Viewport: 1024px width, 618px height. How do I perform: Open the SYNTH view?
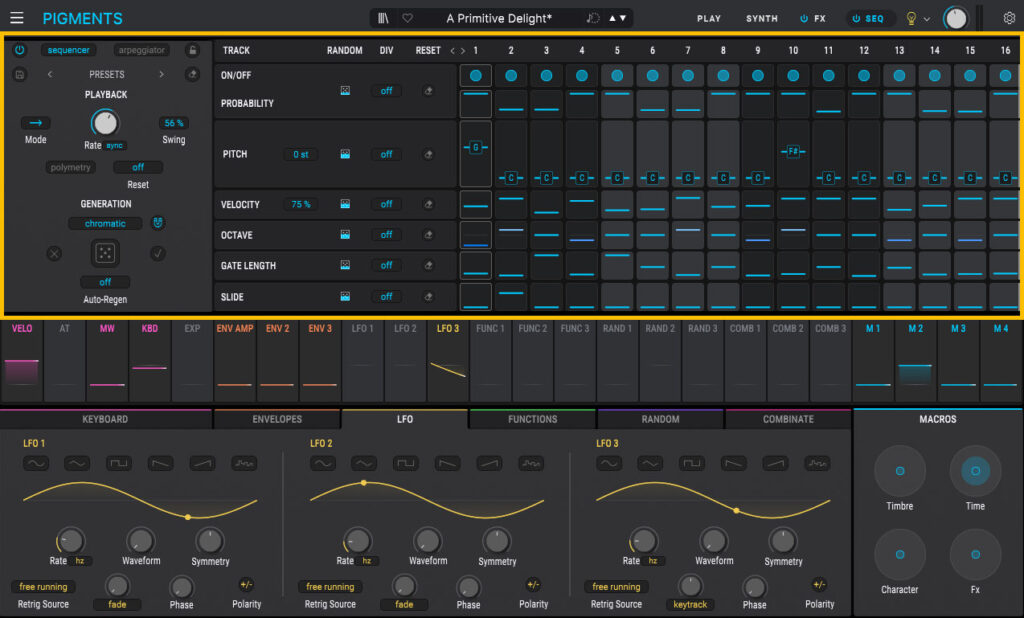(761, 18)
